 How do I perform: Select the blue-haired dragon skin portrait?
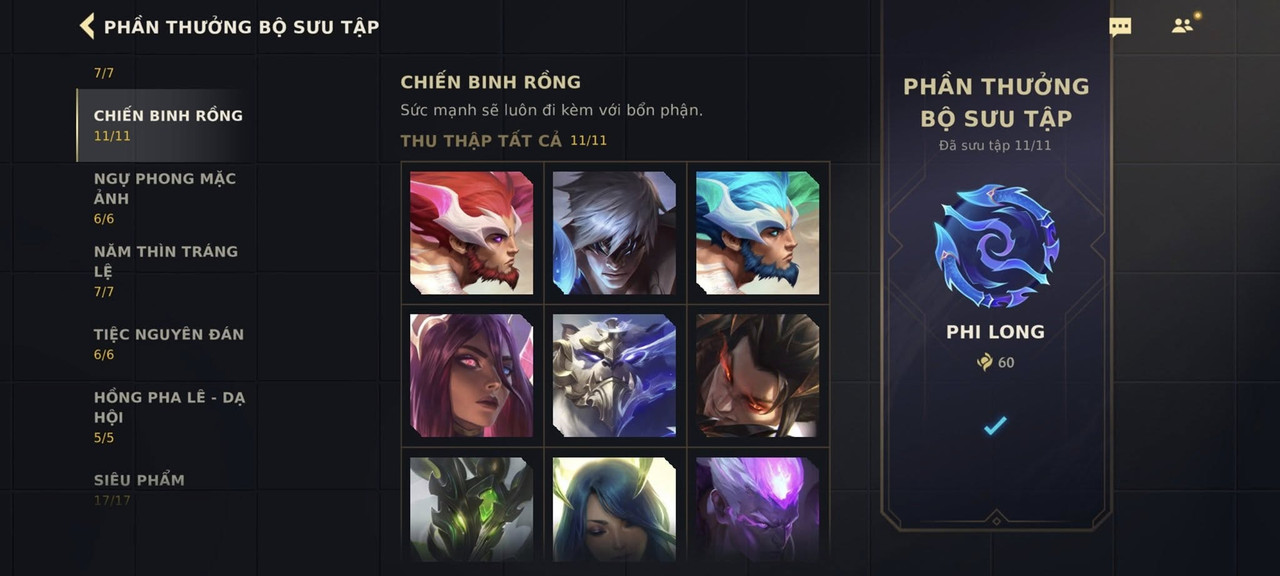point(757,233)
